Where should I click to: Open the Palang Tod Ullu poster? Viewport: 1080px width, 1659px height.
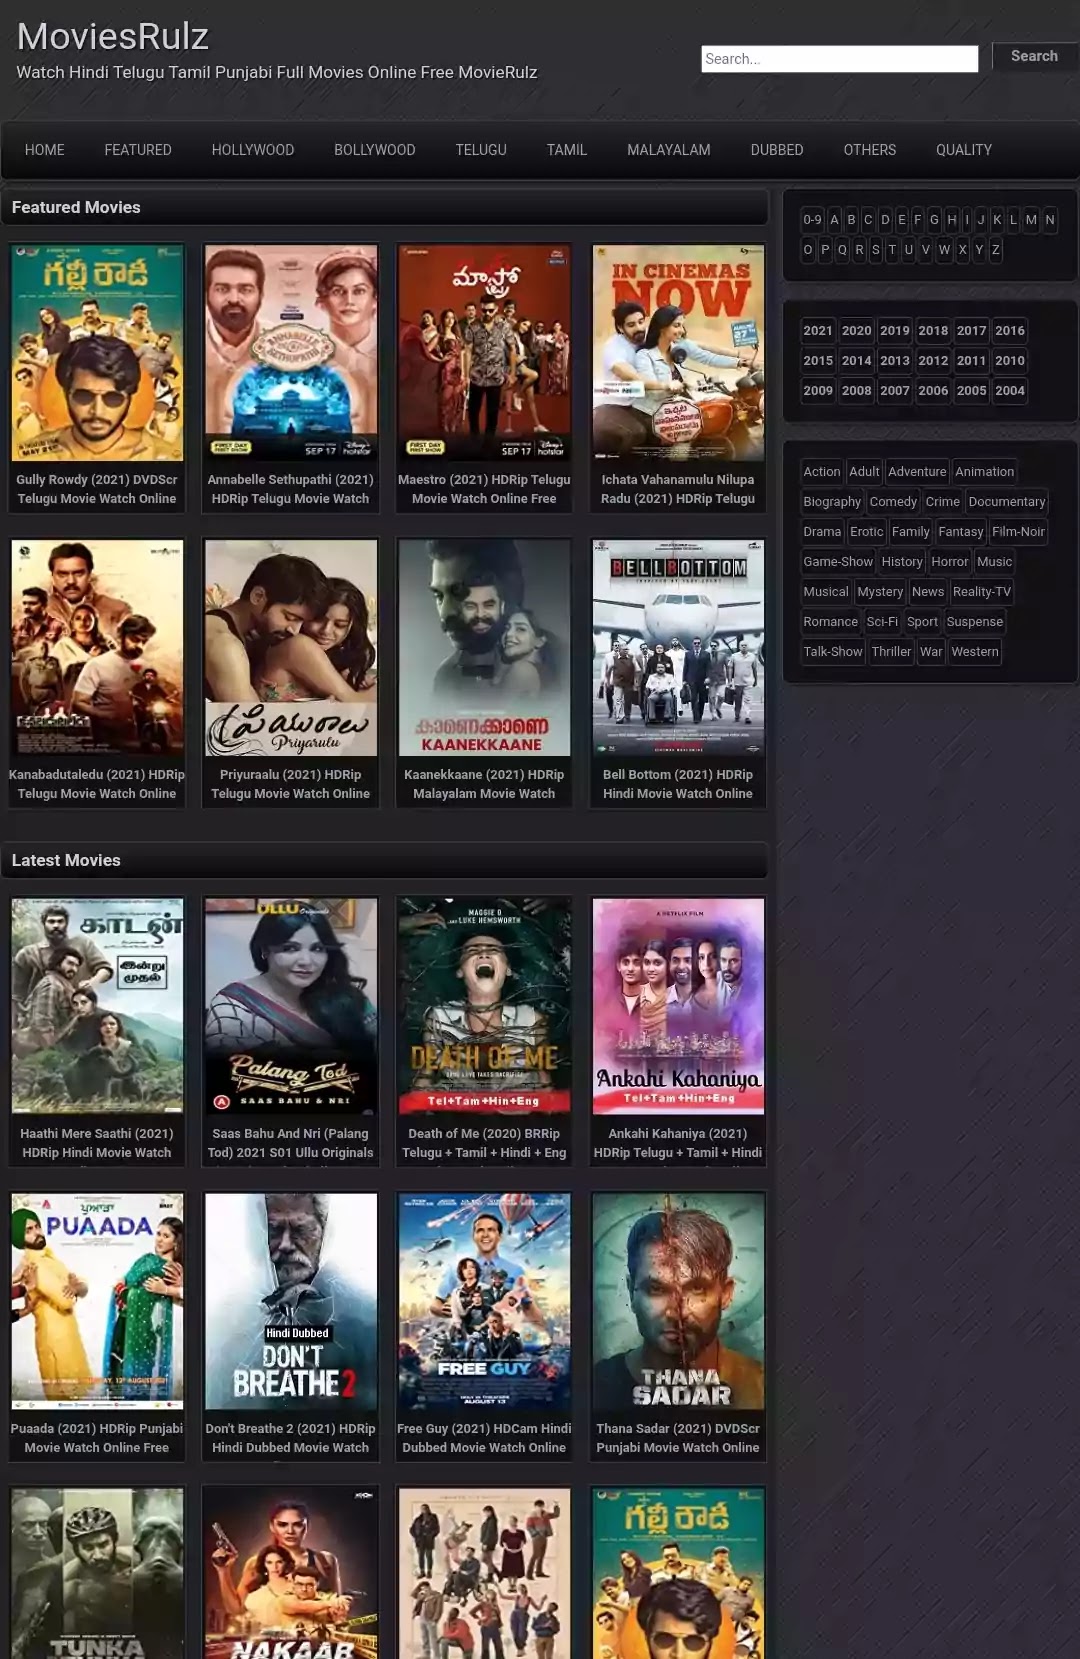(x=291, y=1006)
